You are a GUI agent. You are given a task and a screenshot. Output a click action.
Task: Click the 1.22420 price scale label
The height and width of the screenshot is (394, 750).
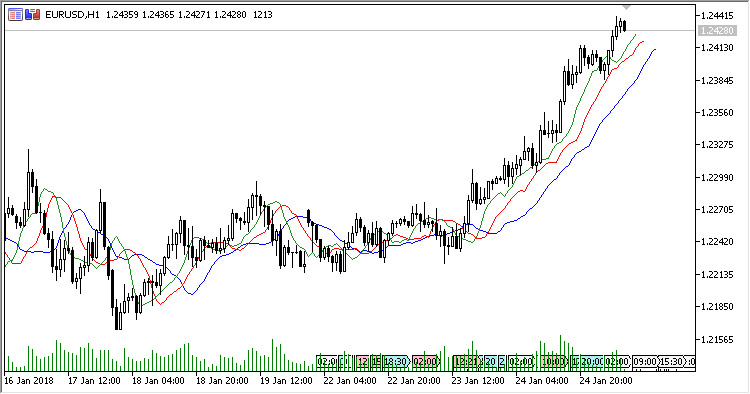coord(717,242)
